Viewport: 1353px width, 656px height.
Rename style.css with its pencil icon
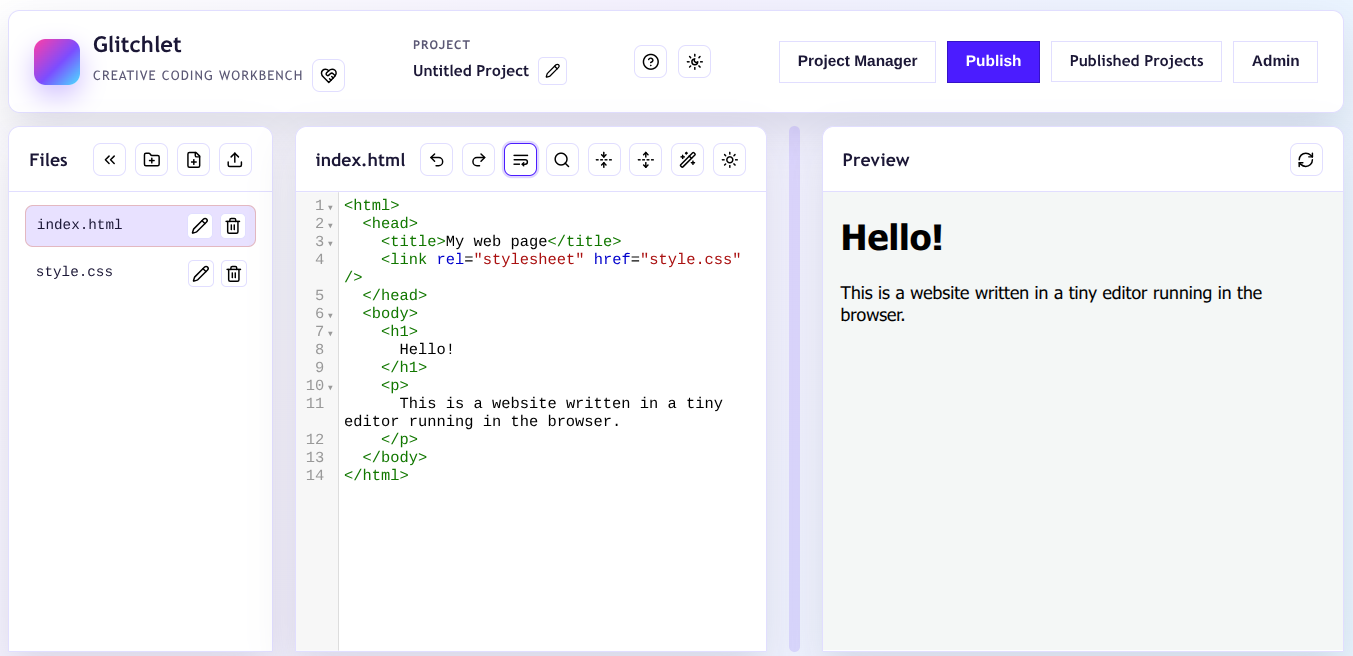[x=201, y=273]
